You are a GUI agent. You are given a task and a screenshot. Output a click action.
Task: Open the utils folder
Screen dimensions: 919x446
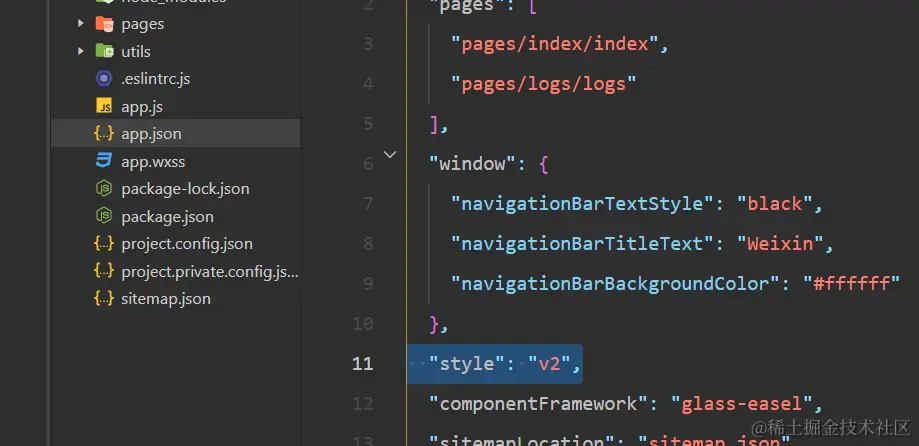click(x=136, y=52)
